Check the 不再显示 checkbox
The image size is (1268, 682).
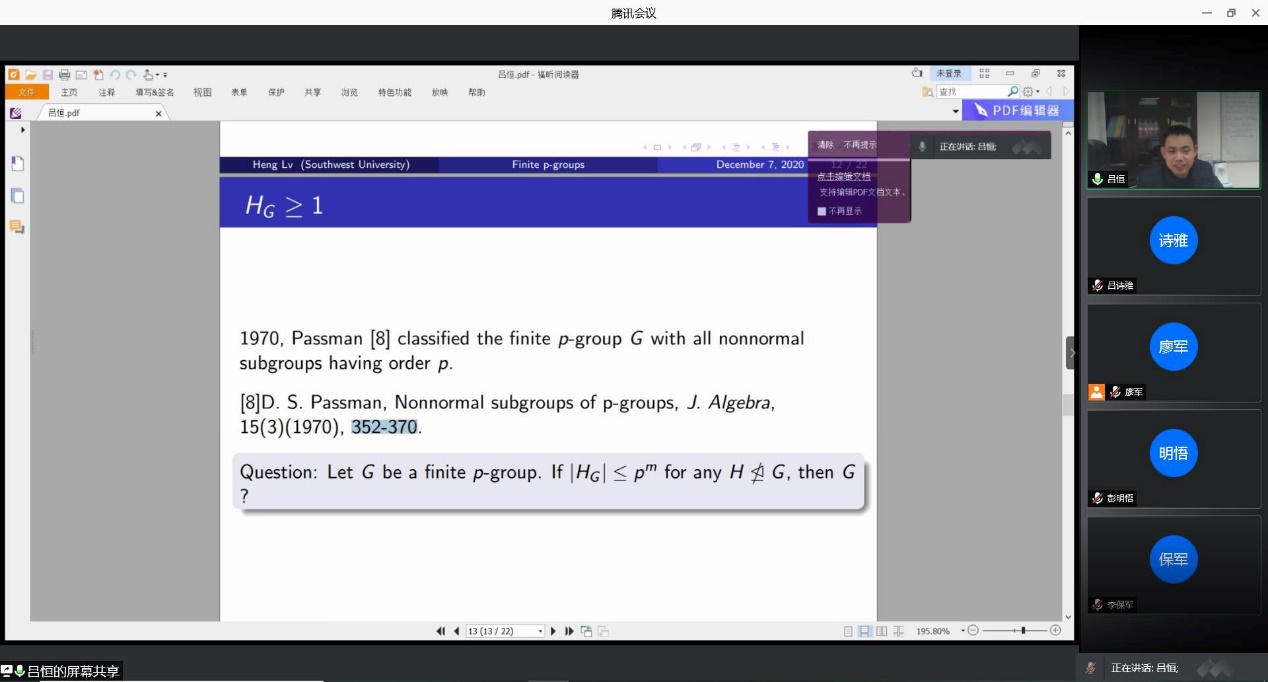822,211
